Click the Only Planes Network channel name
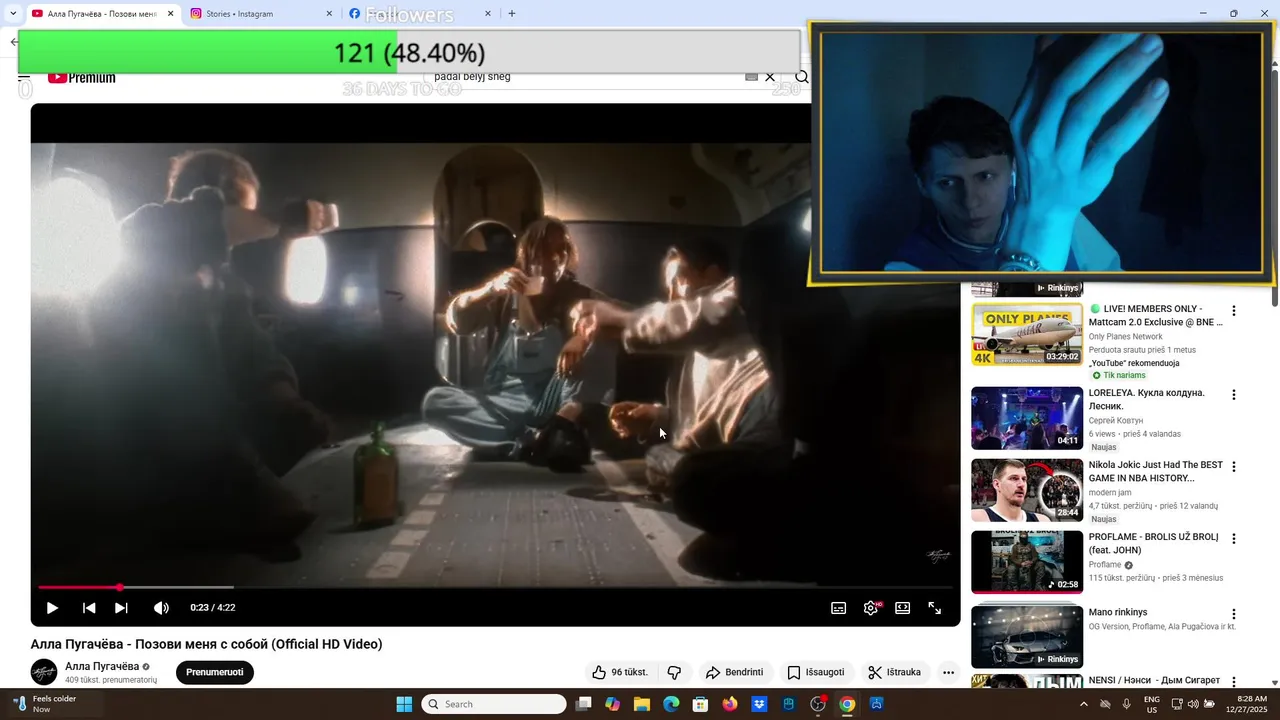Image resolution: width=1280 pixels, height=720 pixels. 1125,337
